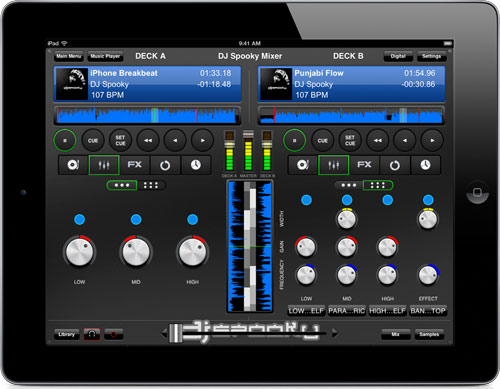
Task: Open LOW...ELF filter type selector
Action: click(x=306, y=311)
